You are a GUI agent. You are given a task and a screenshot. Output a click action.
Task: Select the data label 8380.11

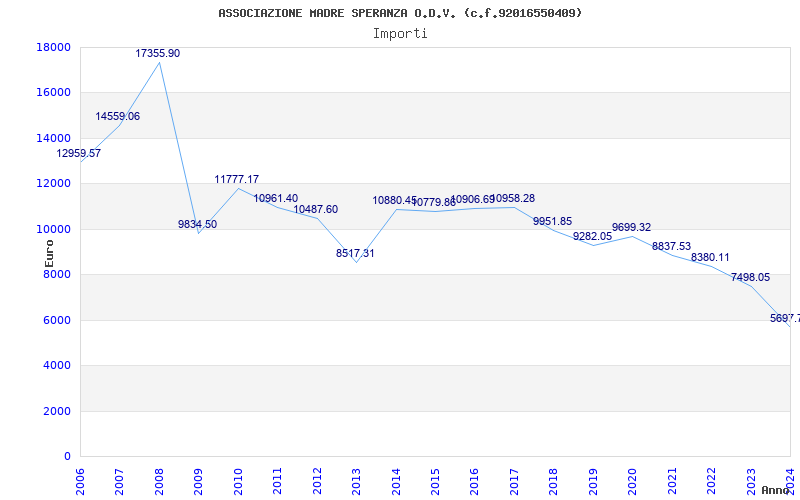click(x=710, y=257)
